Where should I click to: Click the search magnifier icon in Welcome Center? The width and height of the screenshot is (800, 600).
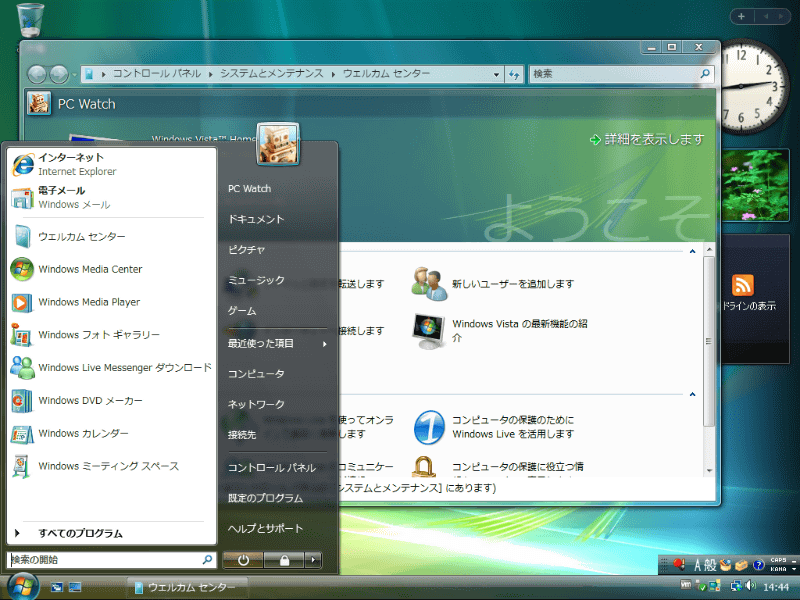coord(705,74)
